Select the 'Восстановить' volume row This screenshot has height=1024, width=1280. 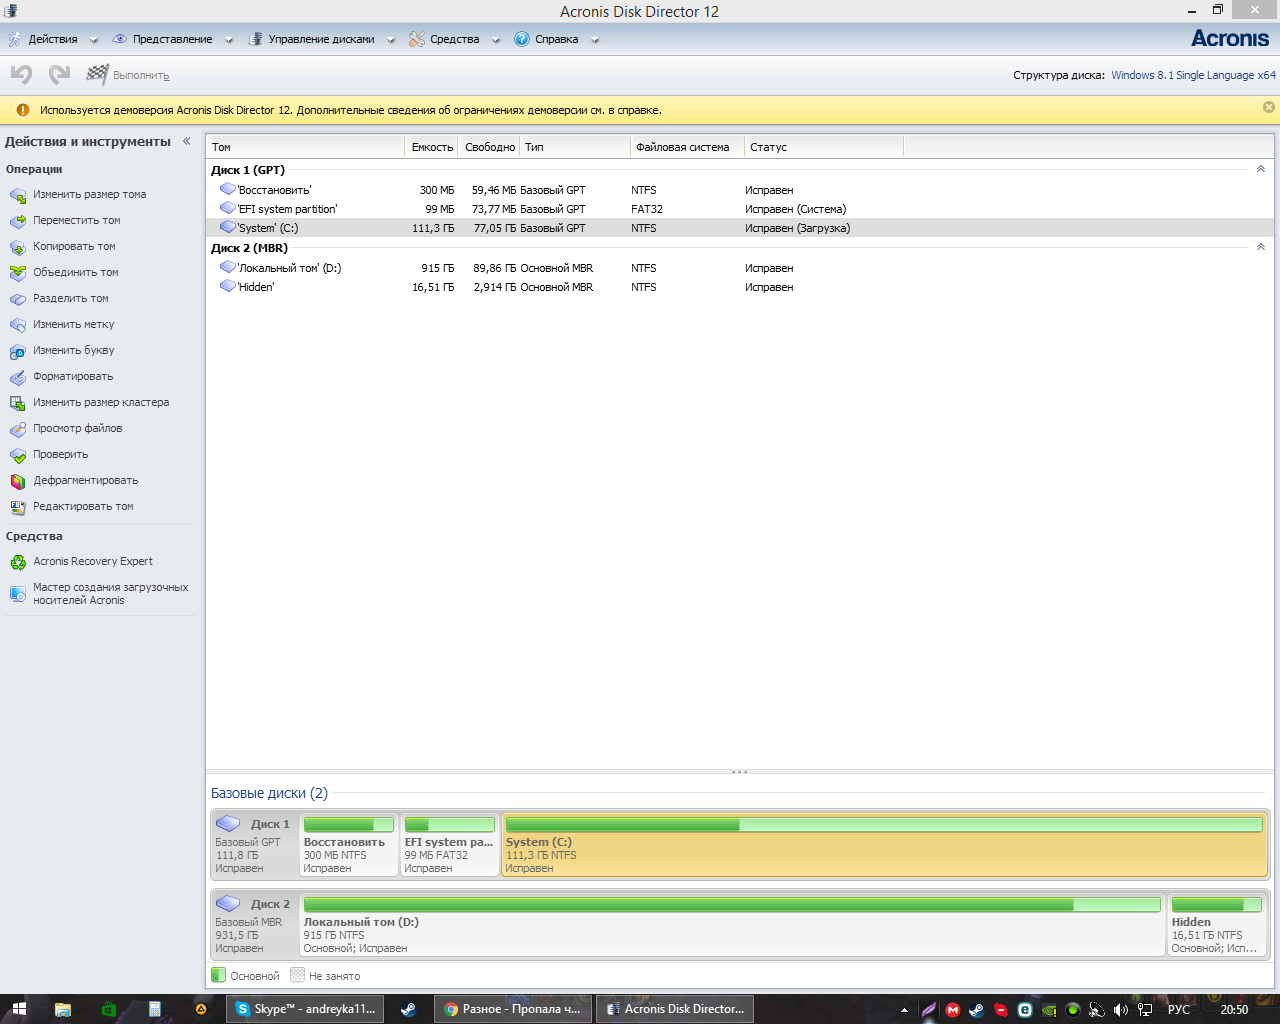[x=740, y=190]
